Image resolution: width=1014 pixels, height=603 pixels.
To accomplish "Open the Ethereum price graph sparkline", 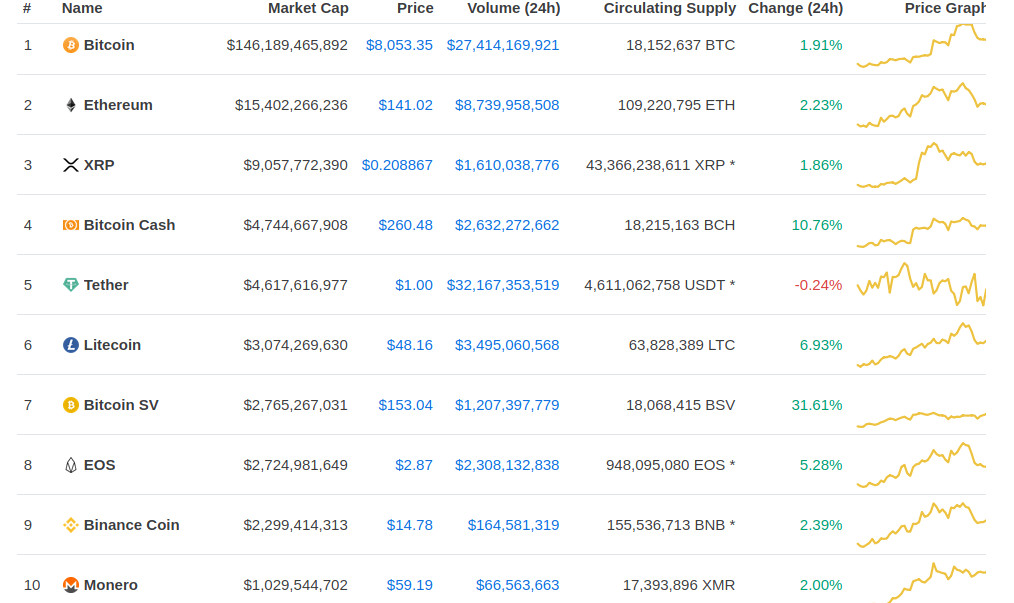I will click(x=921, y=105).
